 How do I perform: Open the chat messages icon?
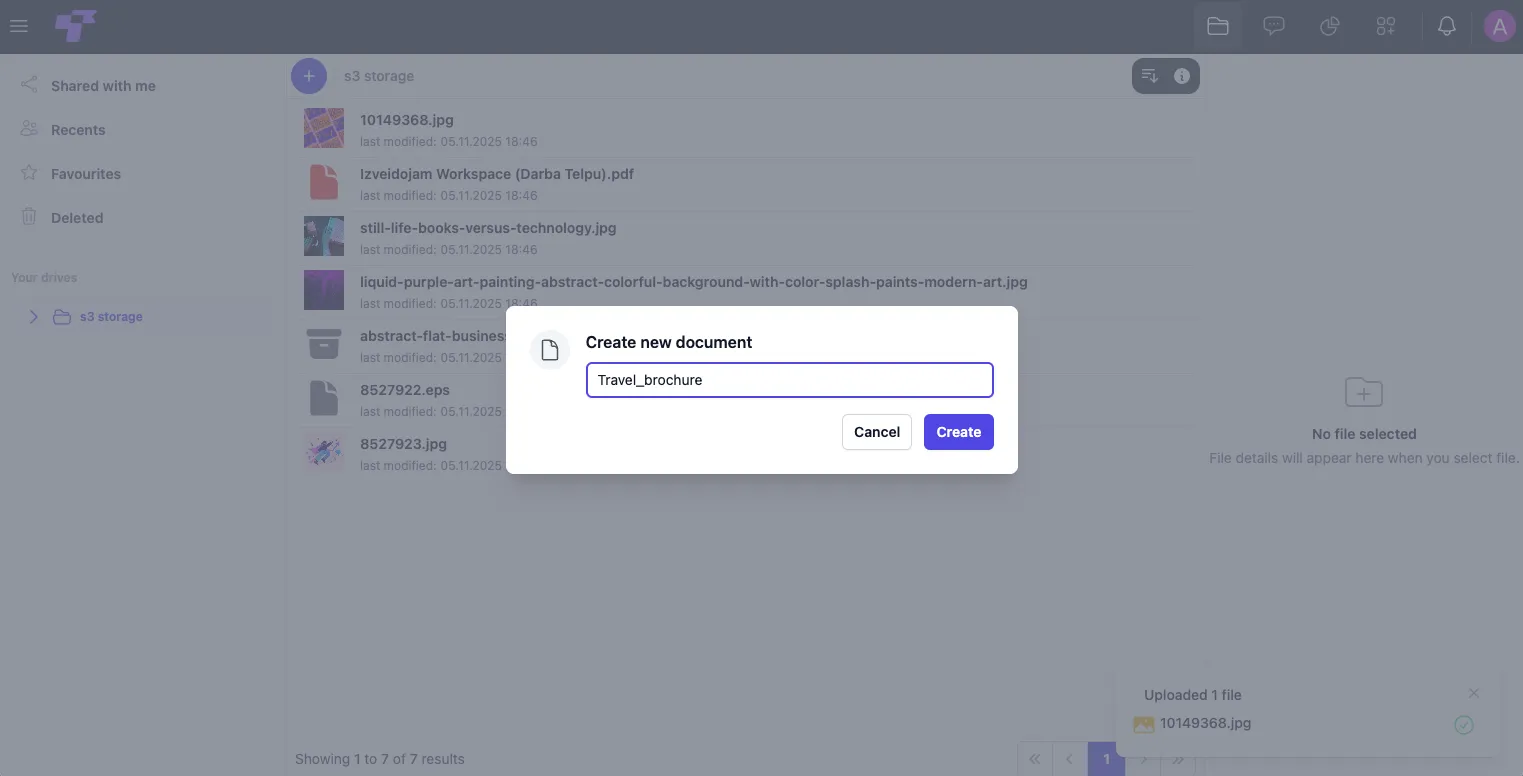click(1273, 27)
